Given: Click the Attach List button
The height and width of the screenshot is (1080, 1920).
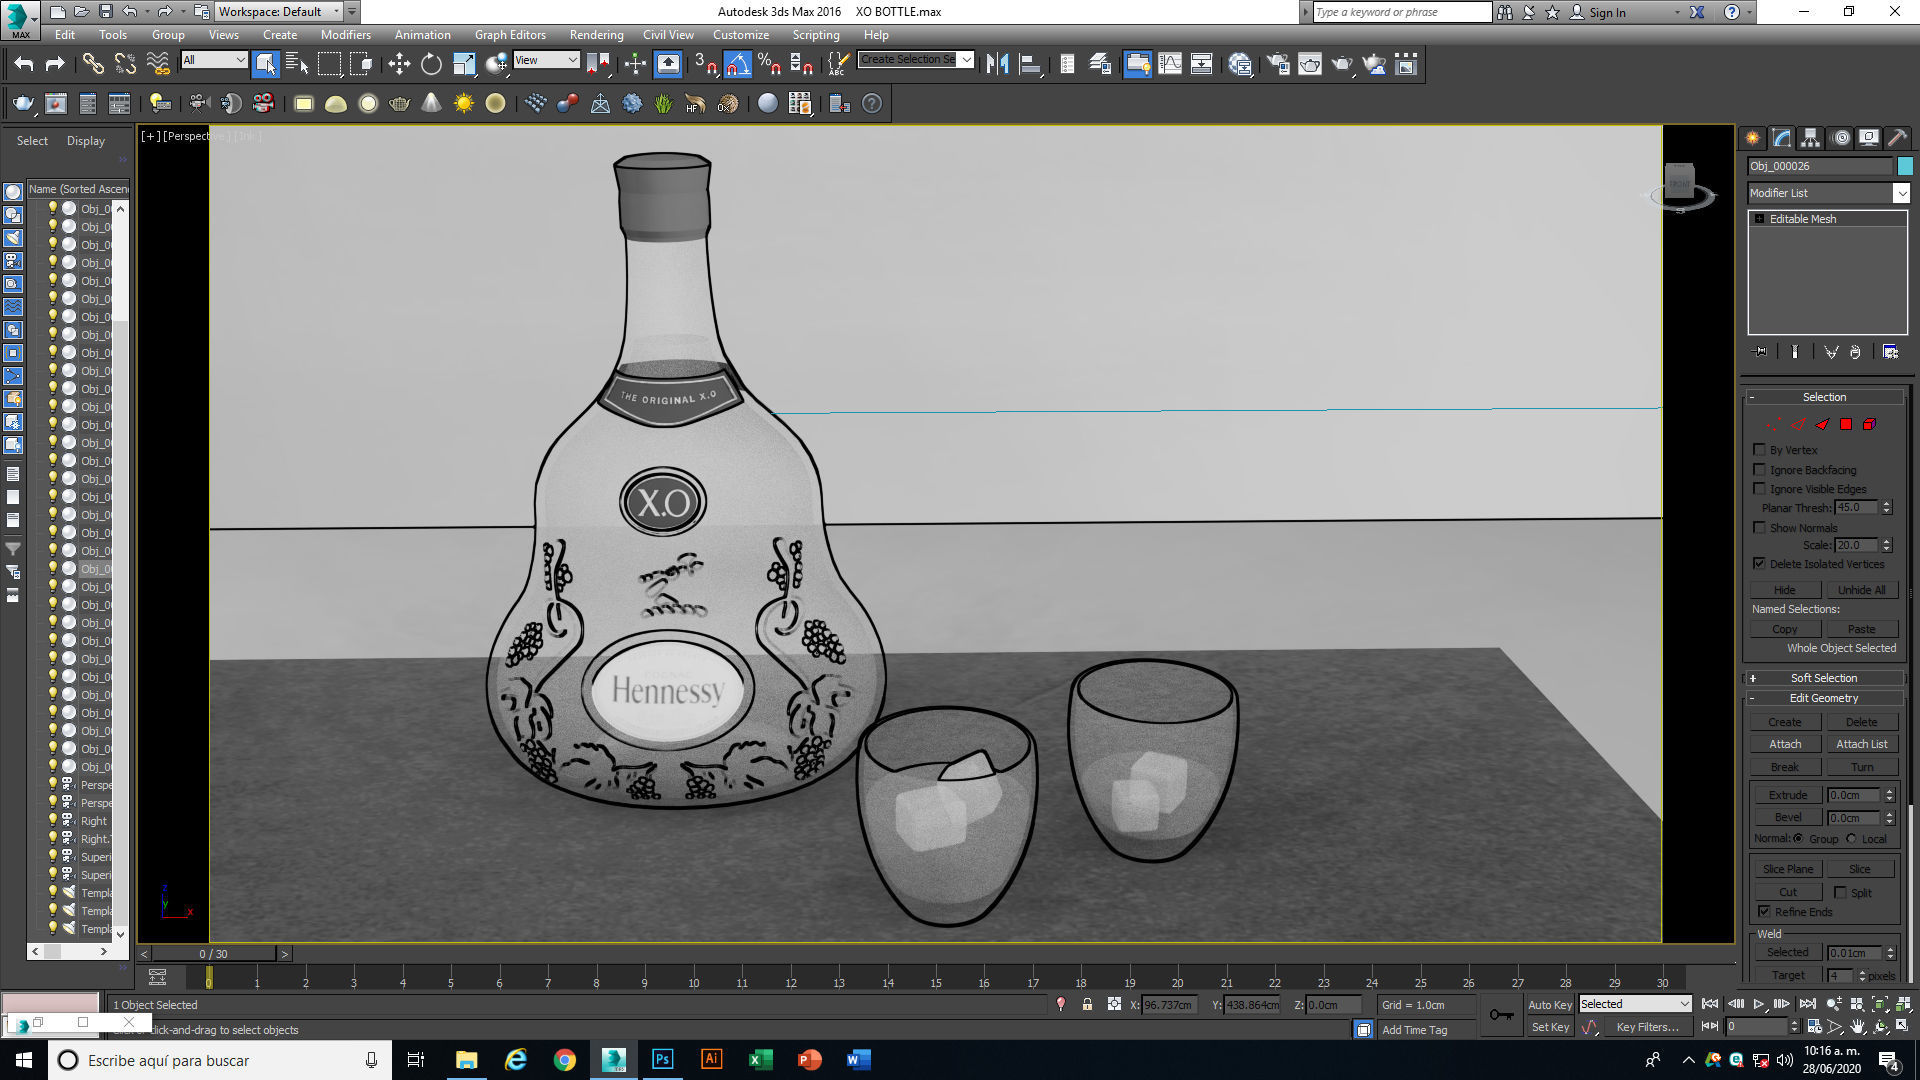Looking at the screenshot, I should pos(1861,744).
